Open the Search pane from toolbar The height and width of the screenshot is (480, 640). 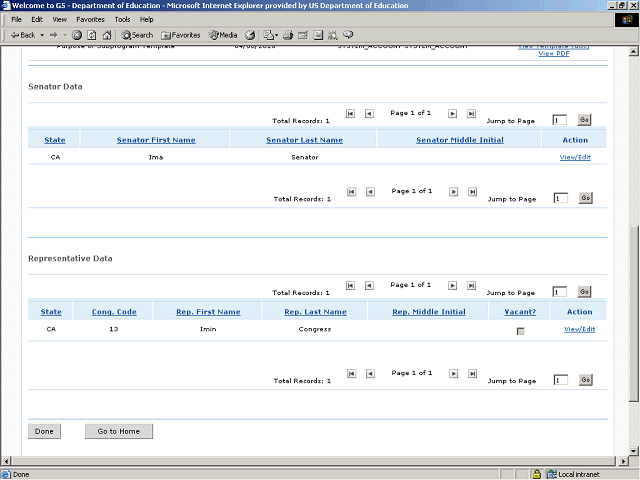pos(137,35)
